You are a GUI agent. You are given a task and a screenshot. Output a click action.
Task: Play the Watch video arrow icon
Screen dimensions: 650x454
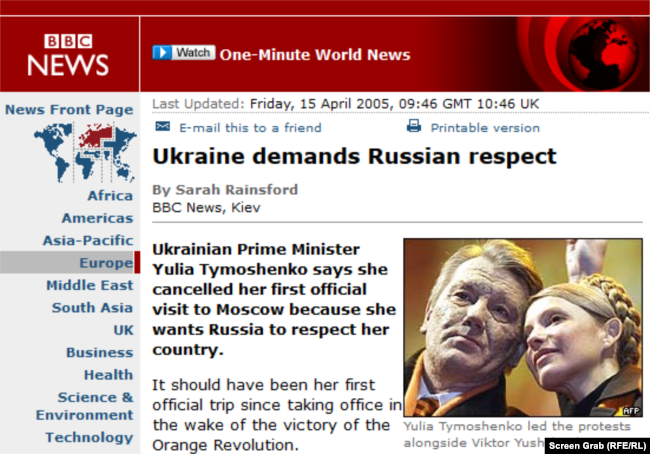[x=162, y=53]
